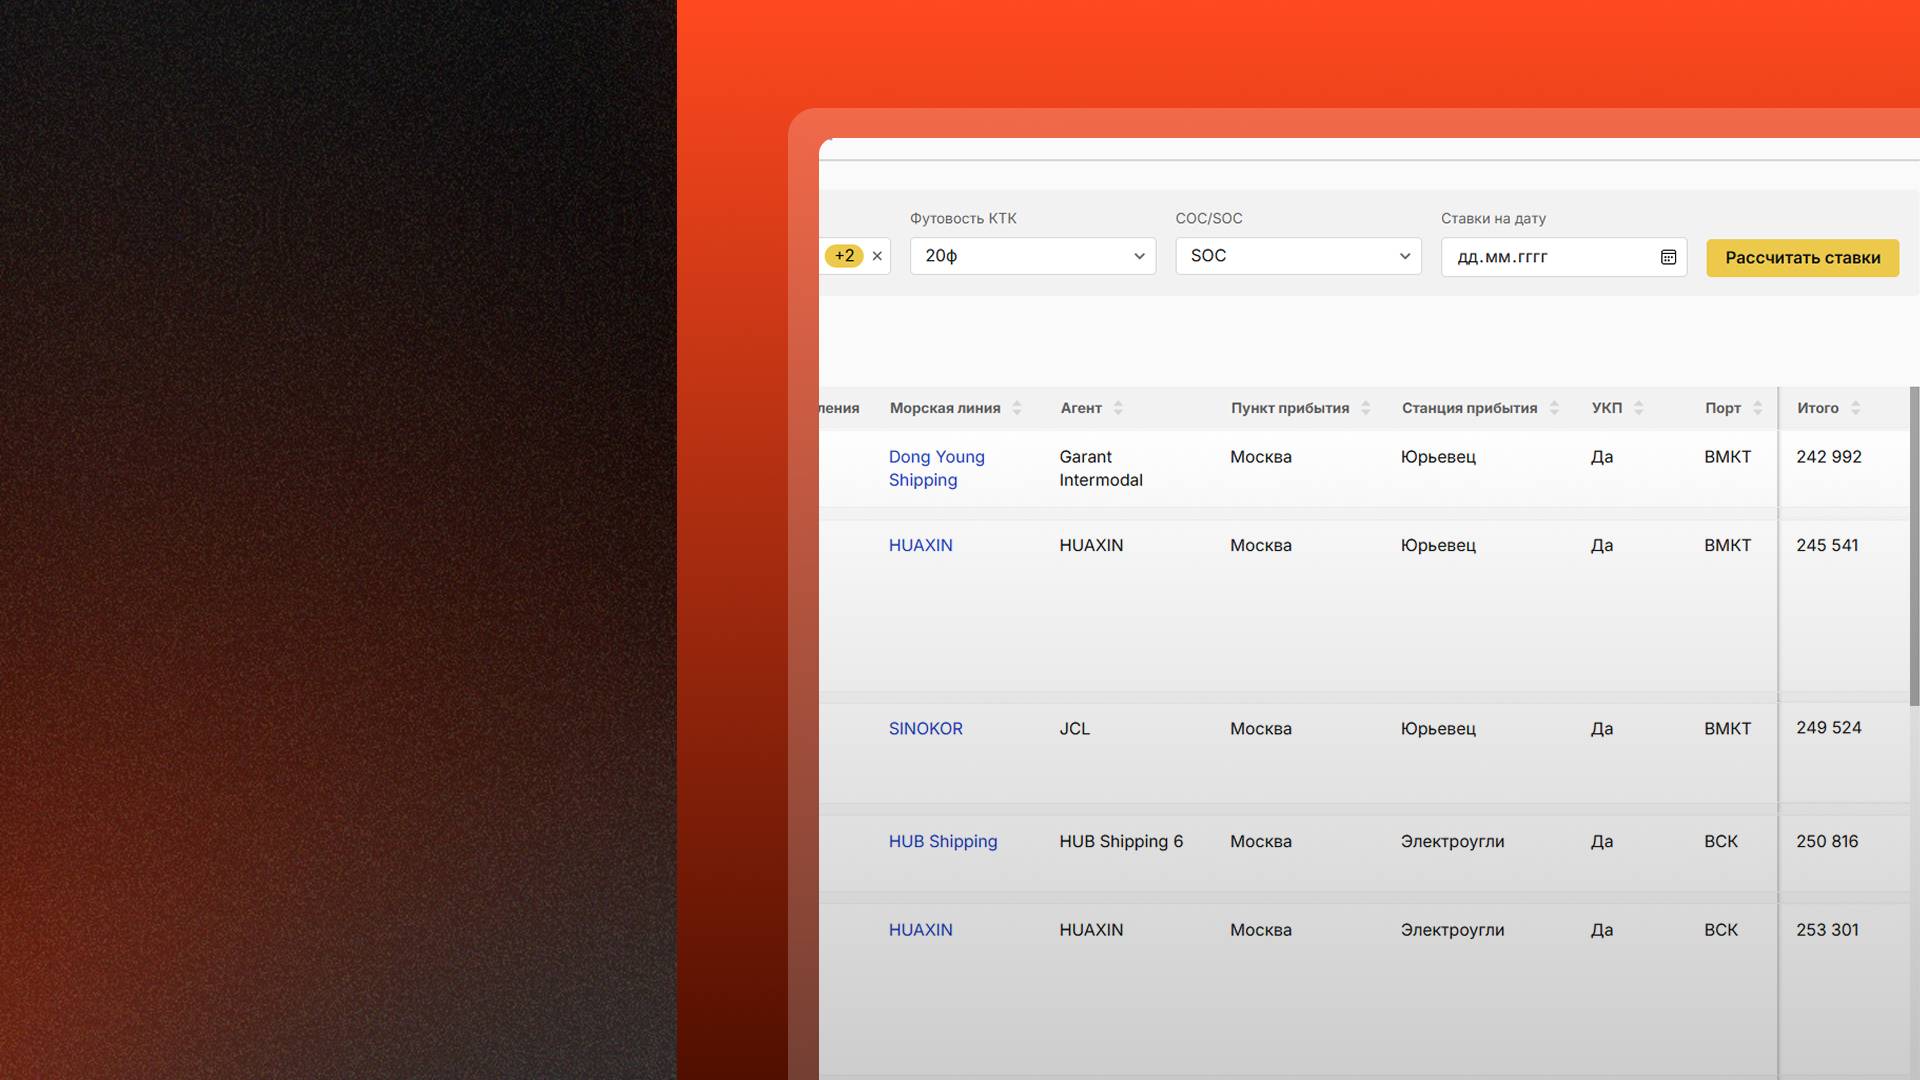
Task: Sort by УКП column
Action: [1638, 408]
